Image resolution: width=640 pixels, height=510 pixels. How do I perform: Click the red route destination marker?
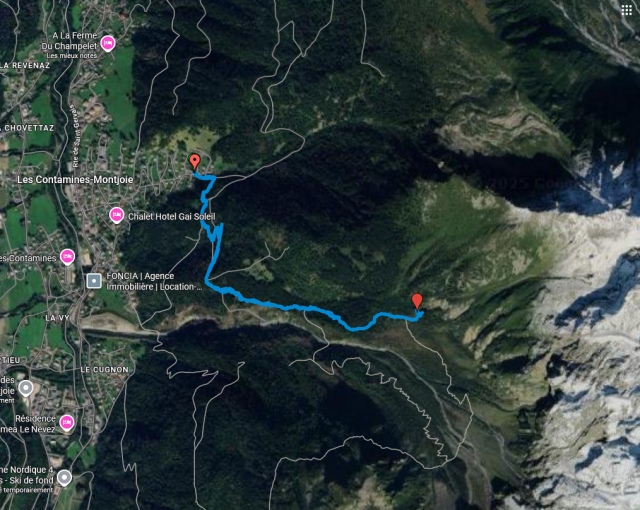(x=417, y=301)
